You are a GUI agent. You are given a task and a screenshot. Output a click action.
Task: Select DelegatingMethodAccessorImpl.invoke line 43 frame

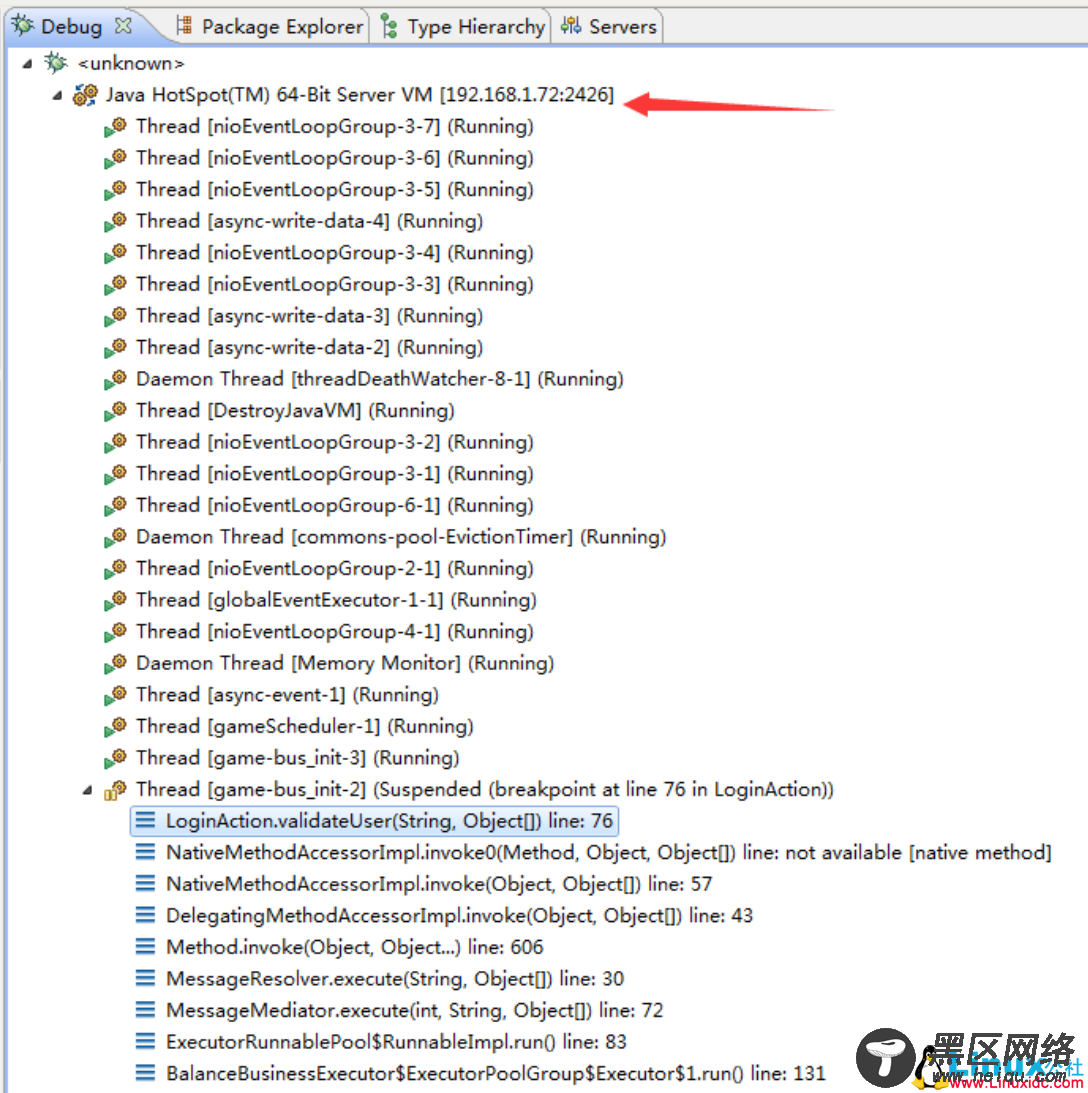pyautogui.click(x=459, y=915)
